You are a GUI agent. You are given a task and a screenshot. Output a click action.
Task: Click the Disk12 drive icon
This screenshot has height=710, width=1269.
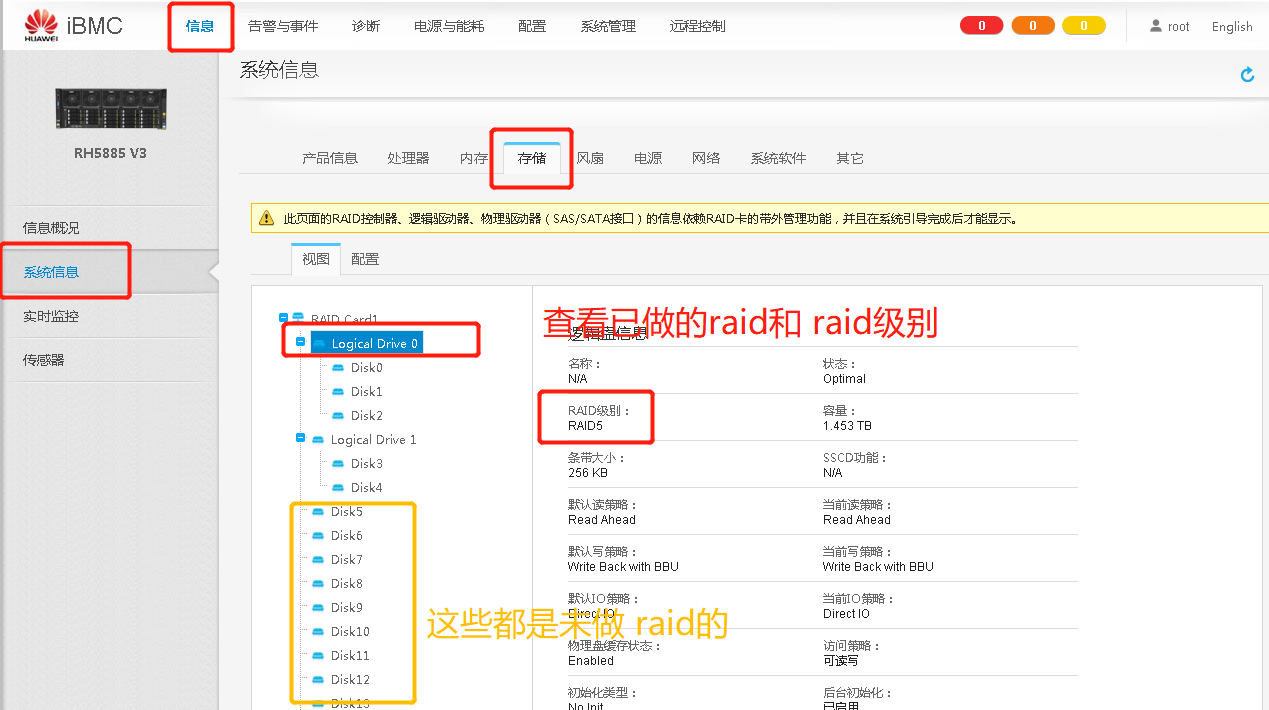(318, 680)
